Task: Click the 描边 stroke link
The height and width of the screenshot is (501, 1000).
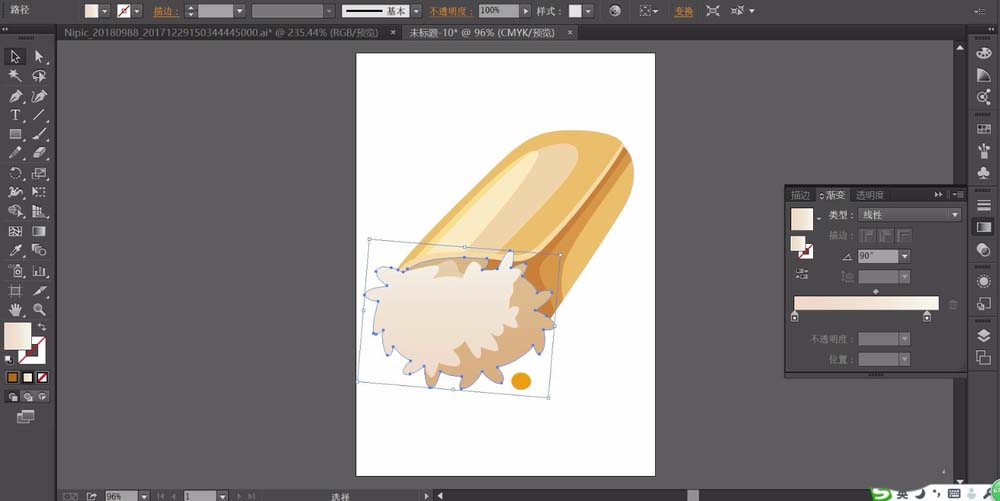Action: [x=166, y=11]
